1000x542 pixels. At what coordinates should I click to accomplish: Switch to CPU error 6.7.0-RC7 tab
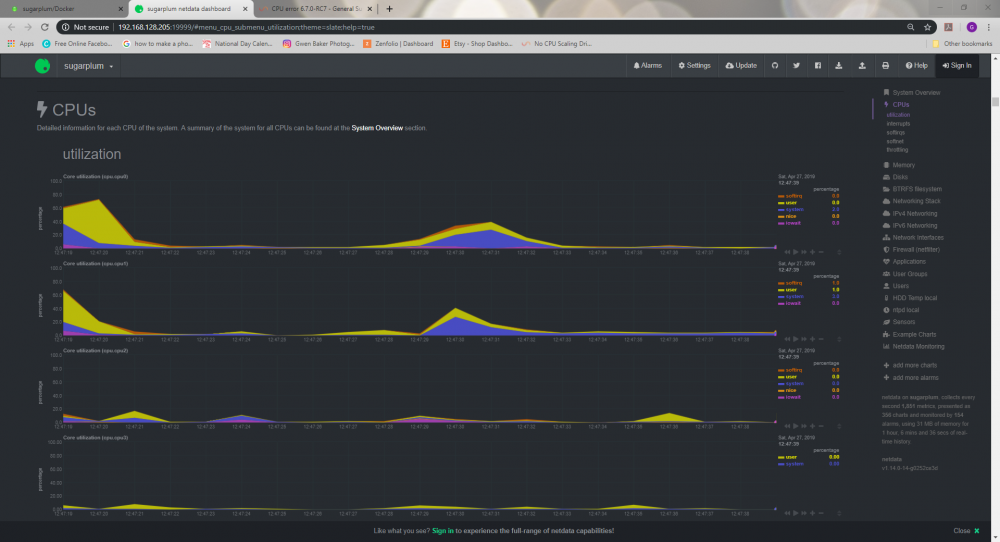tap(316, 9)
